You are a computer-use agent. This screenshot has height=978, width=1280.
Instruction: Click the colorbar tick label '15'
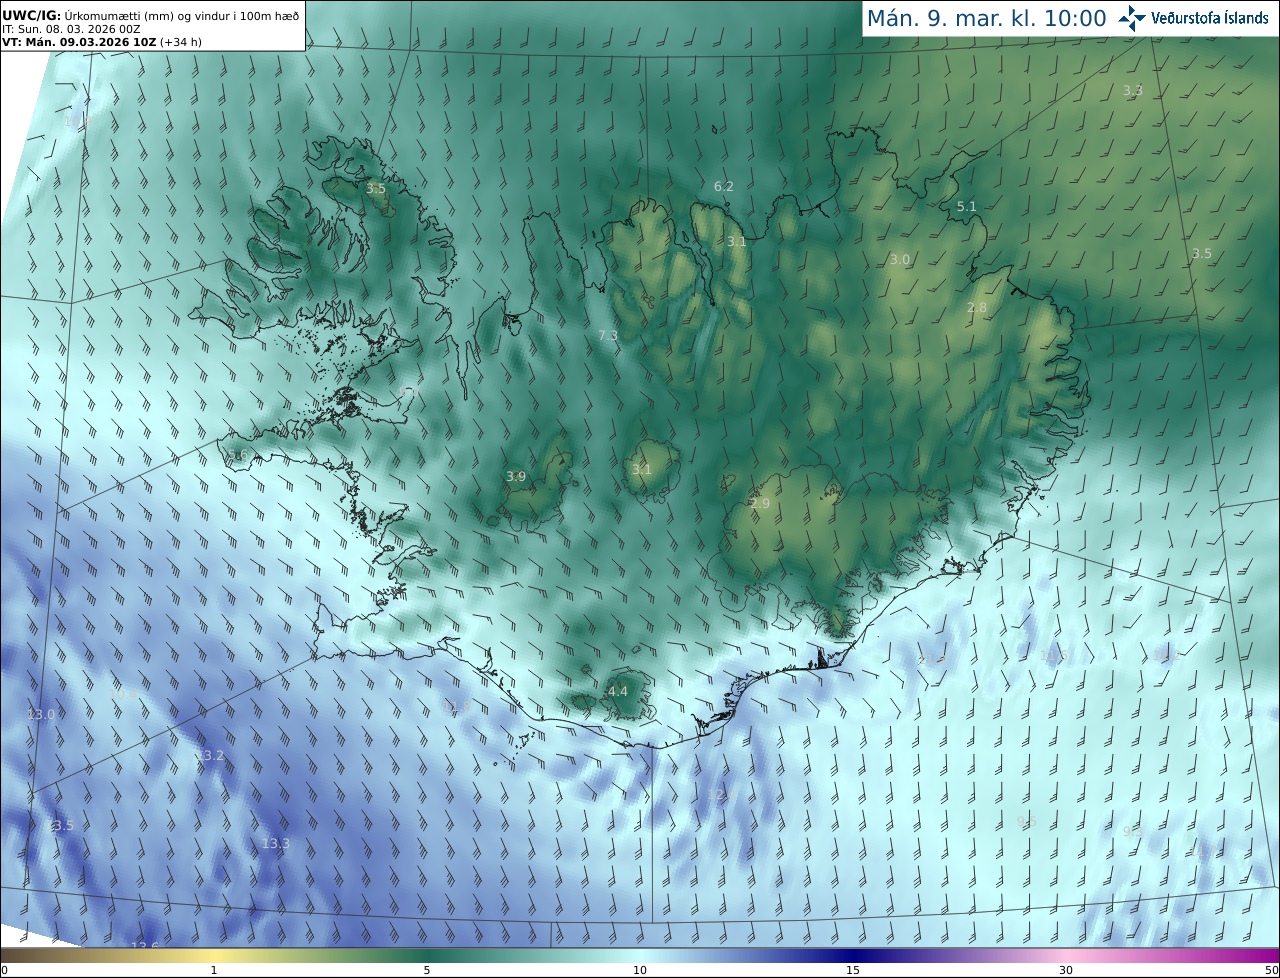(853, 970)
